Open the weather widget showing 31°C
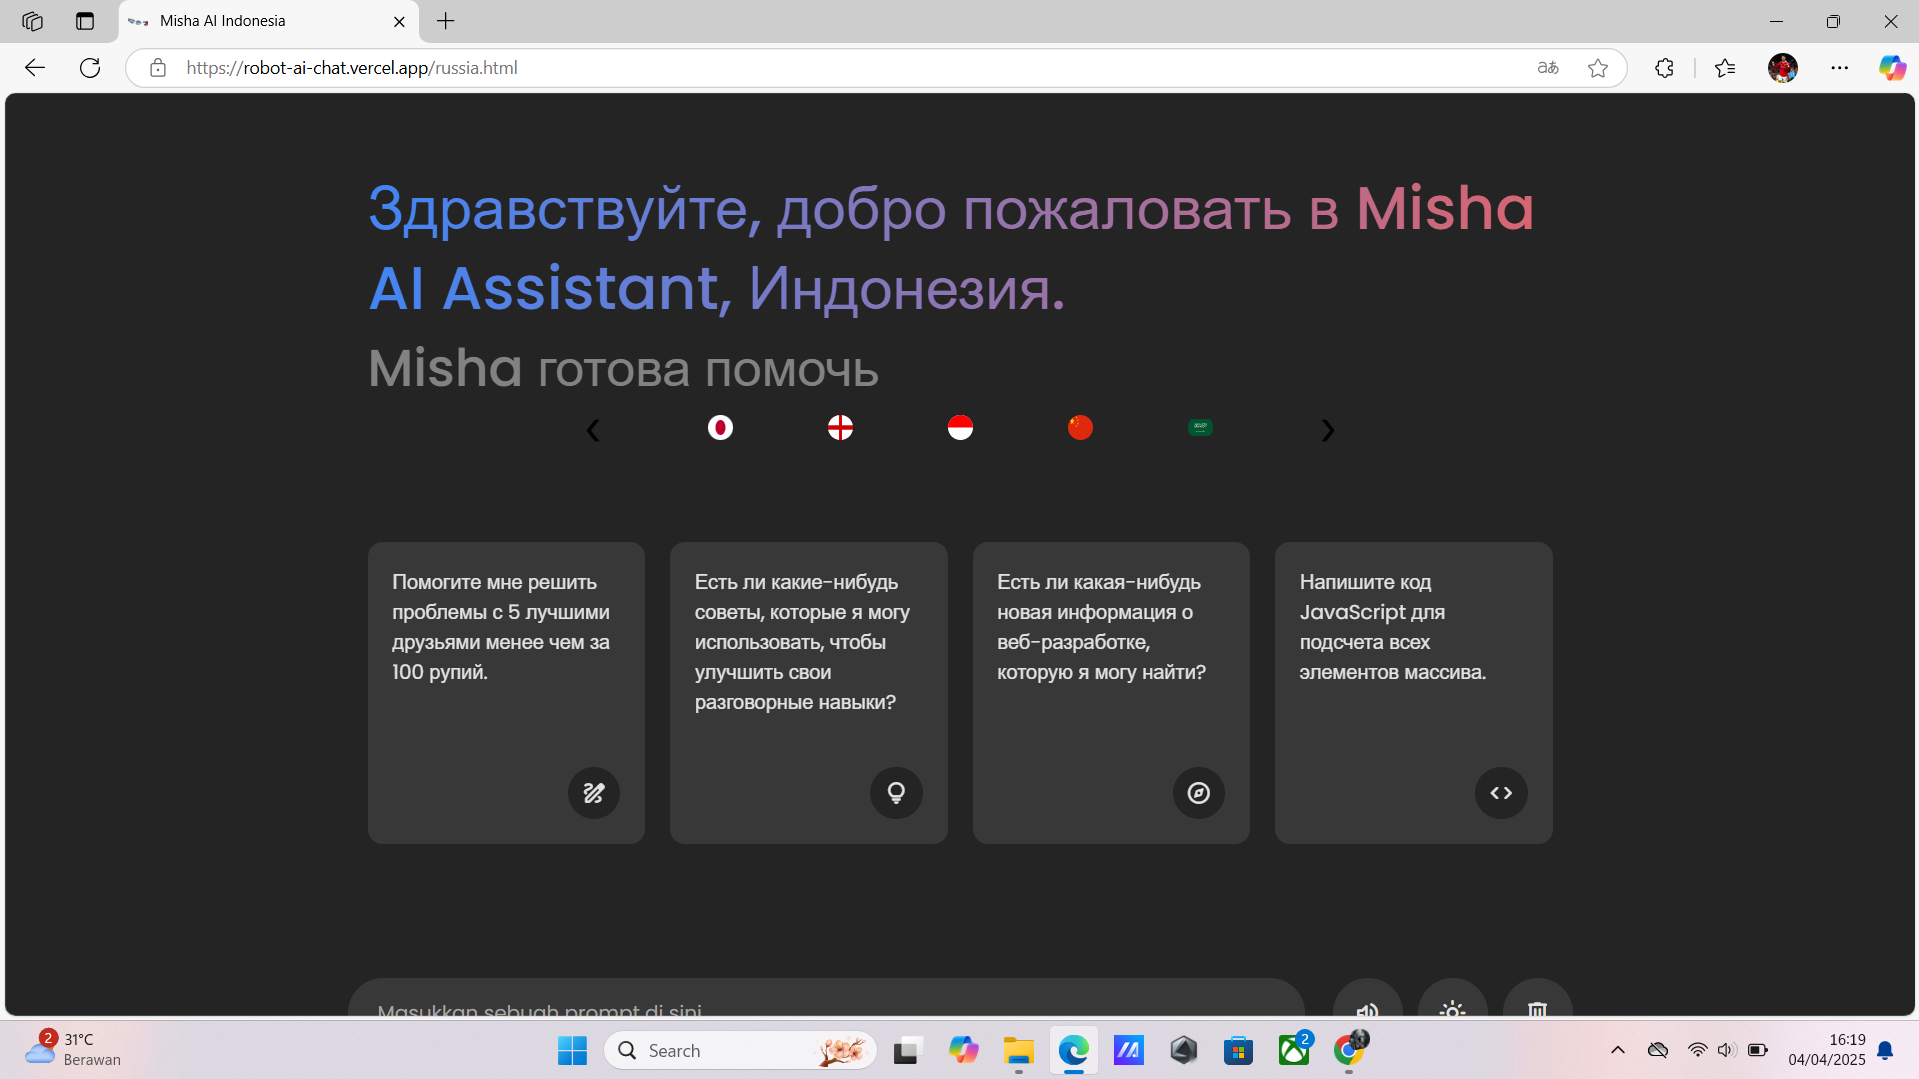The image size is (1919, 1079). pyautogui.click(x=72, y=1050)
